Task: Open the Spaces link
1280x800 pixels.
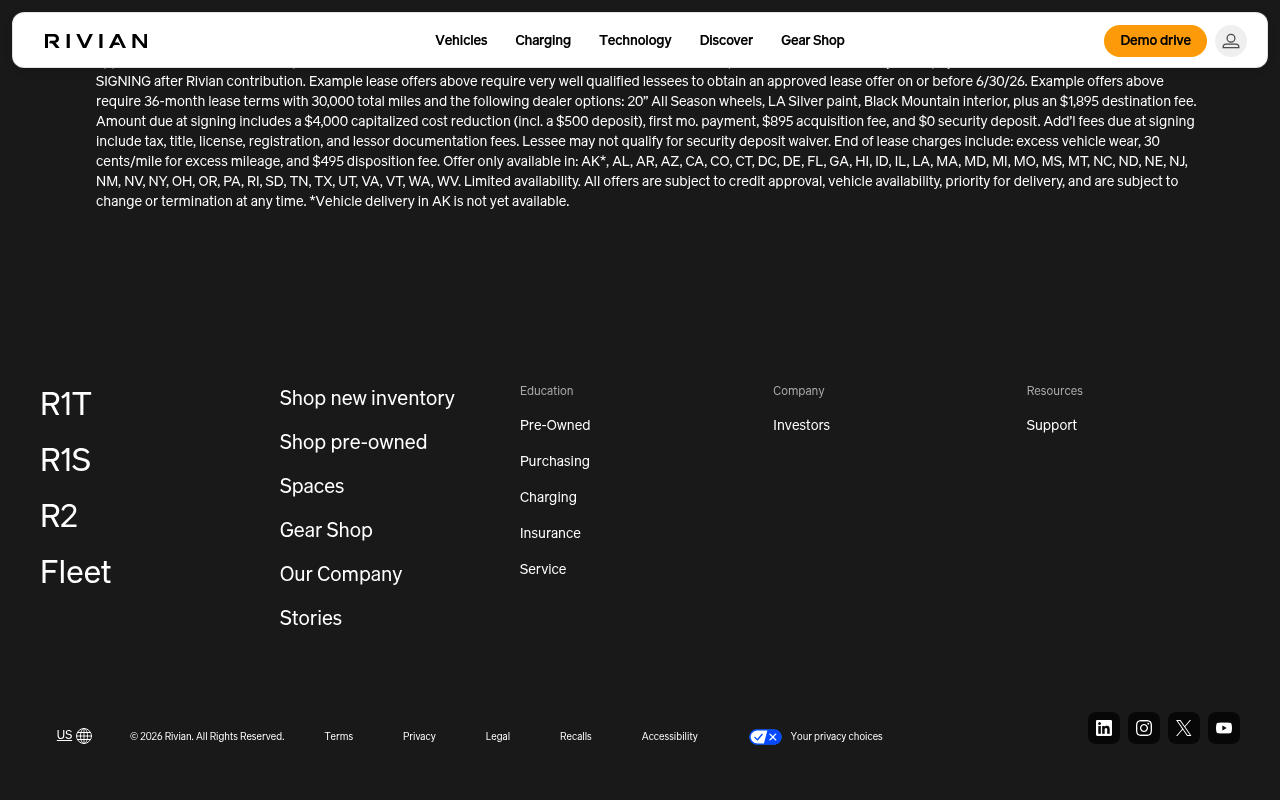Action: pos(312,486)
